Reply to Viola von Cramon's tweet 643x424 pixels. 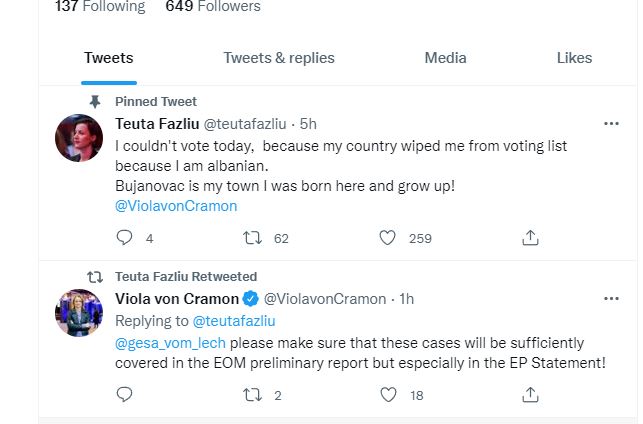pos(124,394)
